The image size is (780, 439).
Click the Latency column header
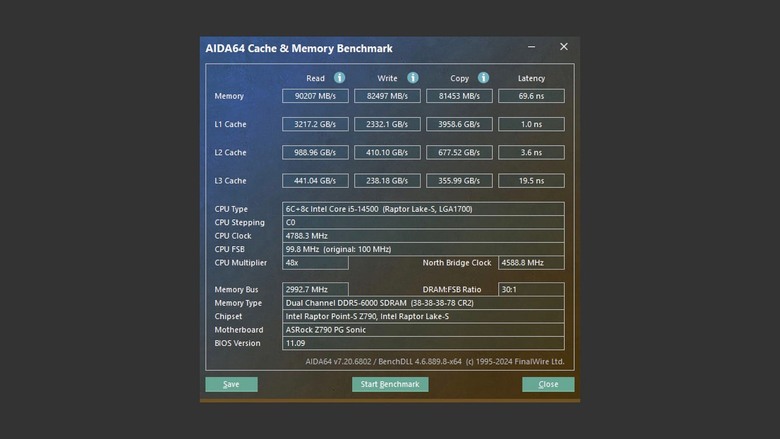pyautogui.click(x=531, y=78)
